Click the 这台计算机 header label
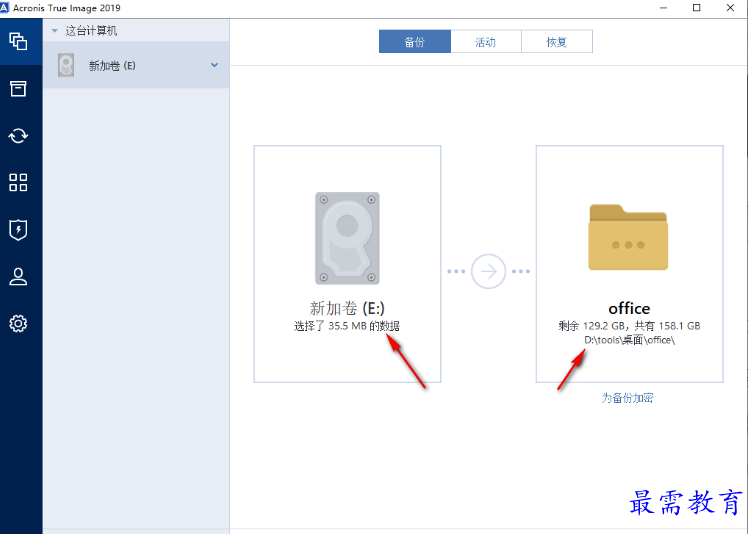The width and height of the screenshot is (751, 534). (91, 31)
